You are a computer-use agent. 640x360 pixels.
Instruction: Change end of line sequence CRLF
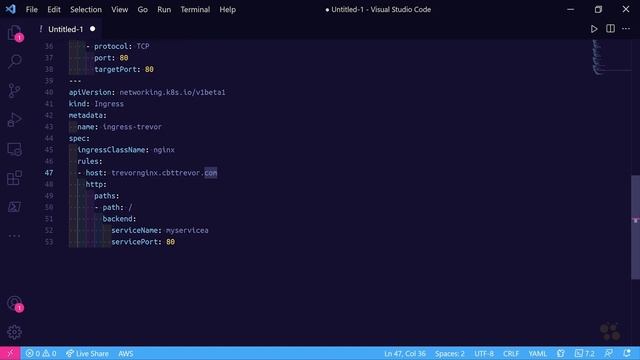click(x=511, y=353)
